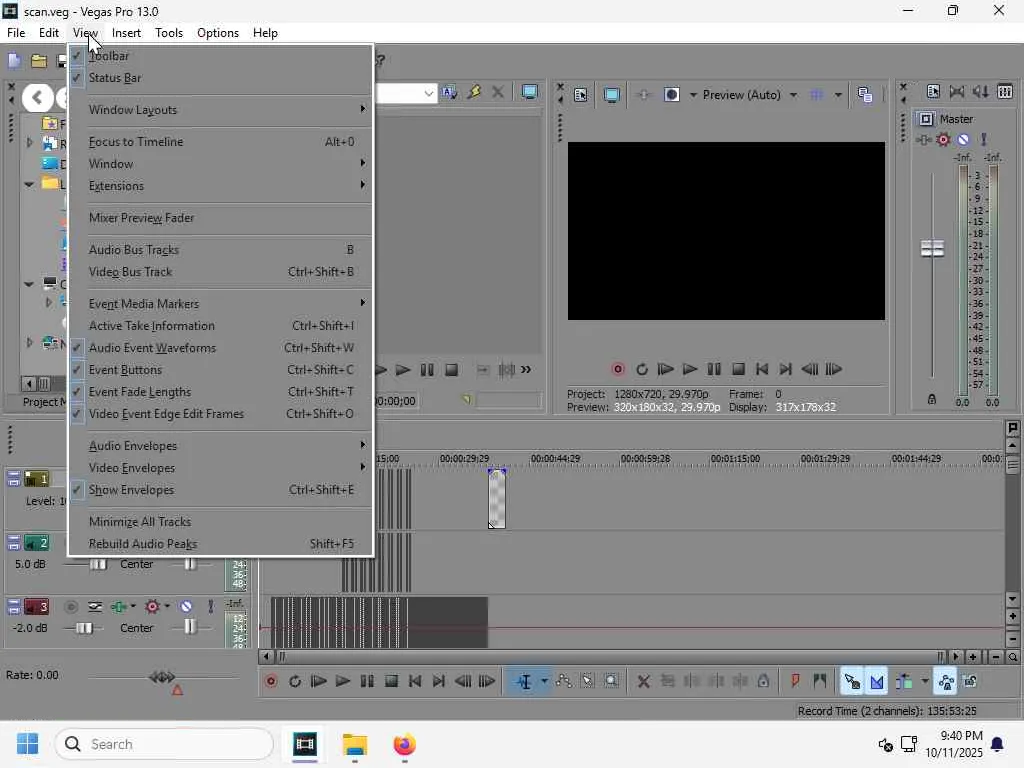The height and width of the screenshot is (768, 1024).
Task: Click the timeline Record button
Action: (x=271, y=682)
